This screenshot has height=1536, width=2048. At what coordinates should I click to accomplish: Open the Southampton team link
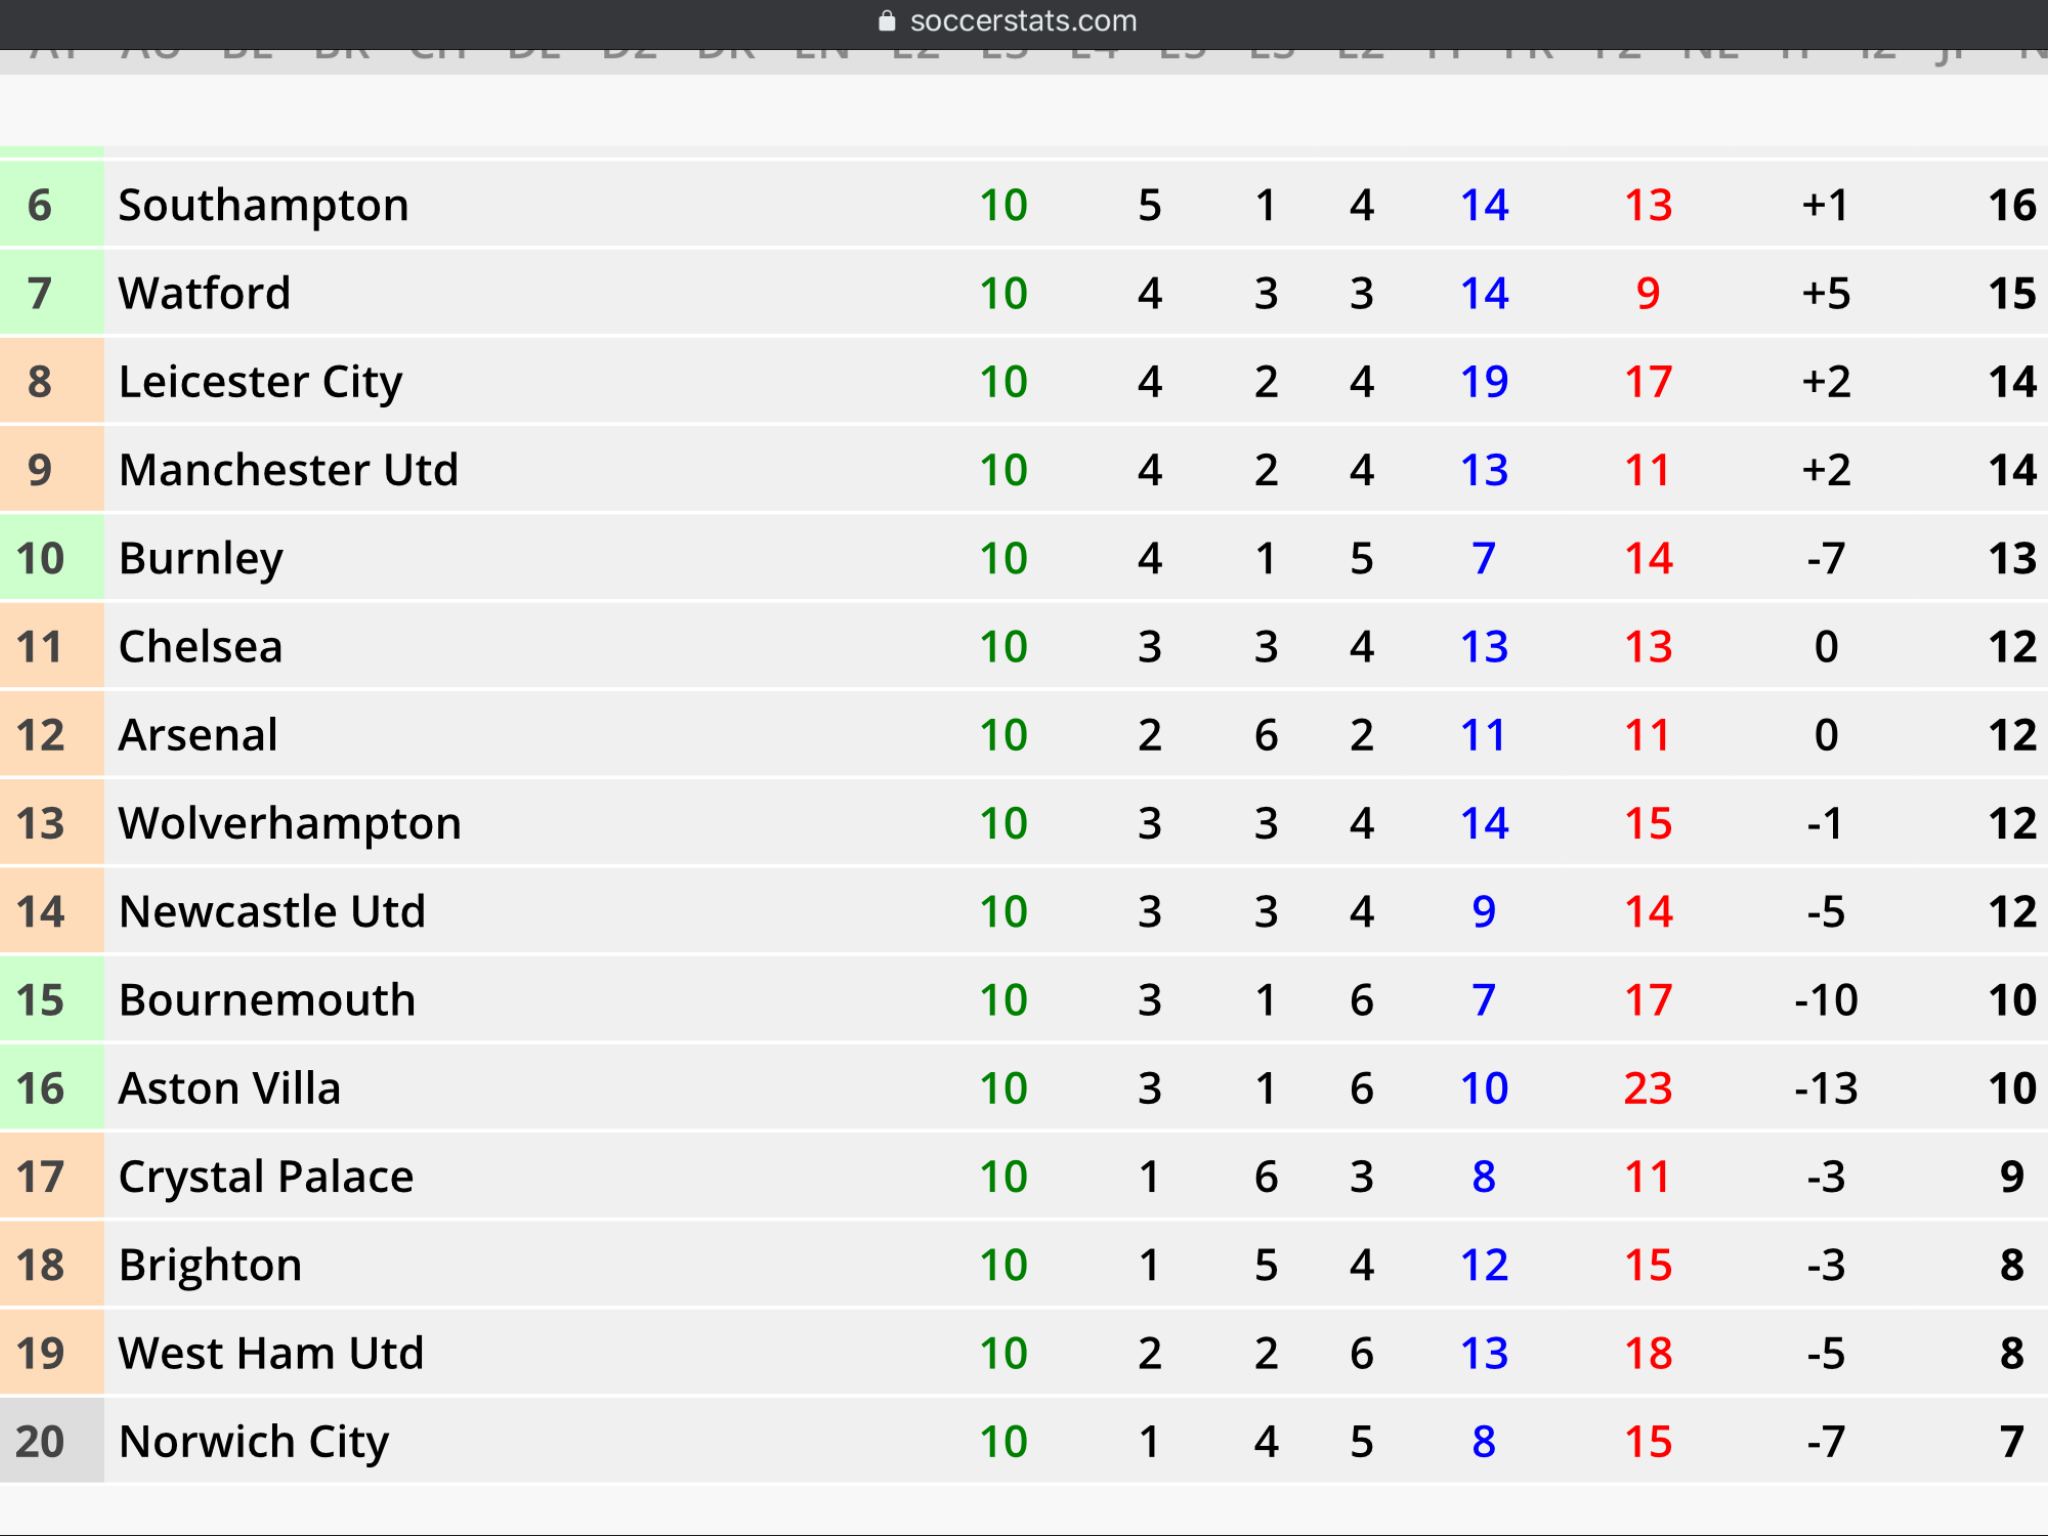coord(264,206)
